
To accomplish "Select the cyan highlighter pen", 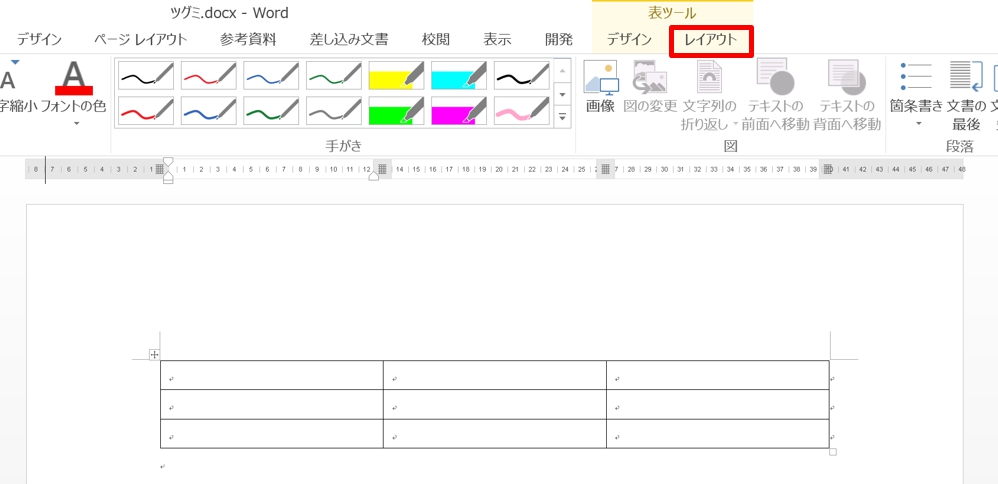I will pos(459,75).
